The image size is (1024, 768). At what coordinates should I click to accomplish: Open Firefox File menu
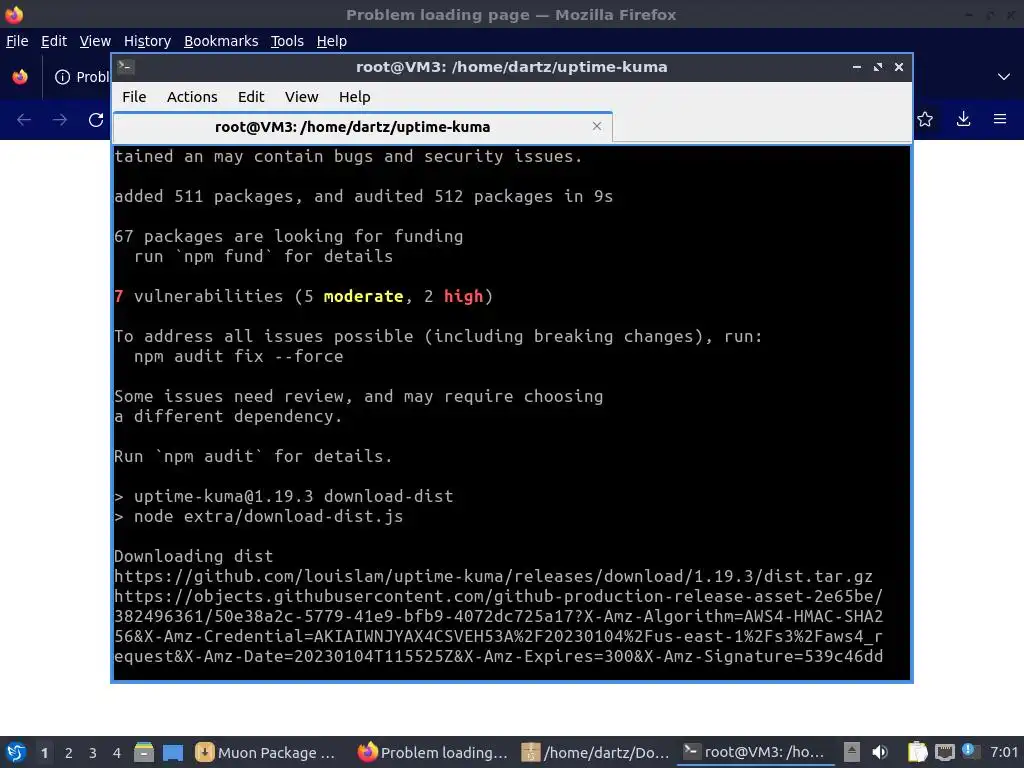pyautogui.click(x=17, y=41)
